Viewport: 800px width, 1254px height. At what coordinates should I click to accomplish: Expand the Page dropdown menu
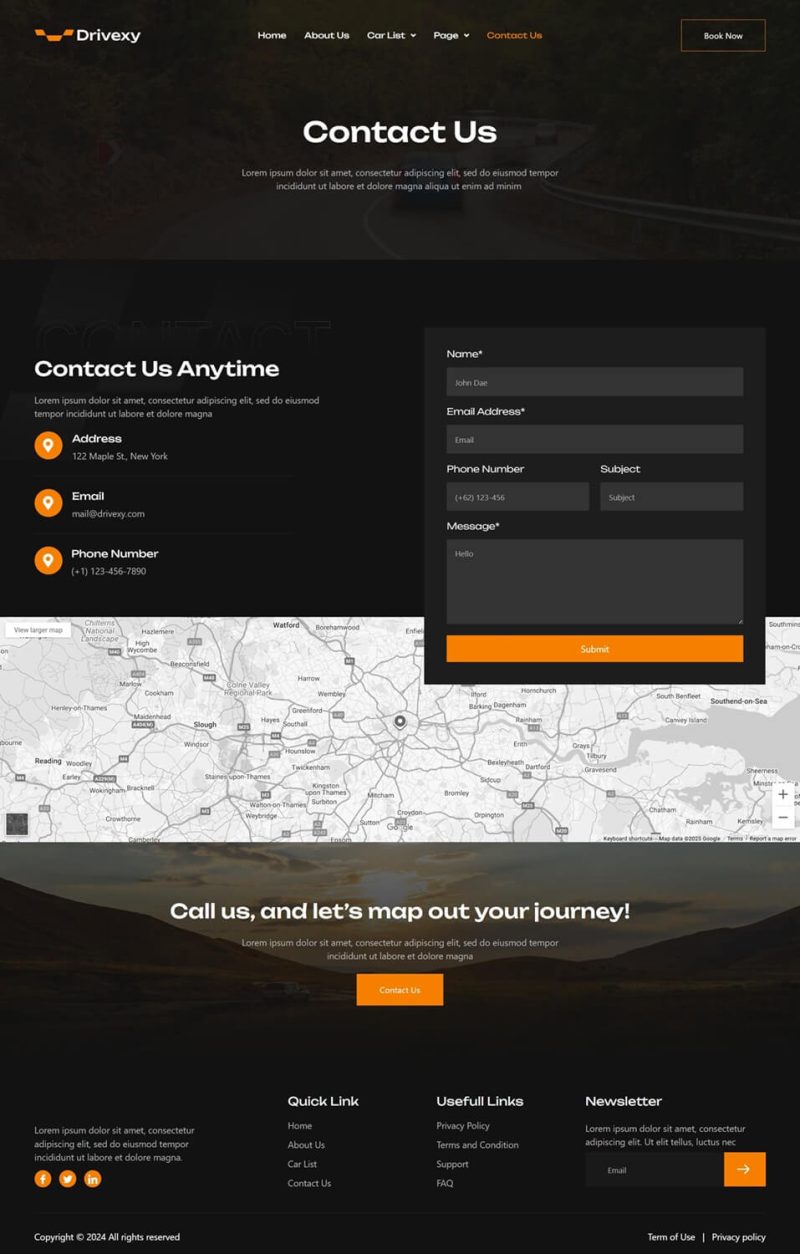pos(451,35)
